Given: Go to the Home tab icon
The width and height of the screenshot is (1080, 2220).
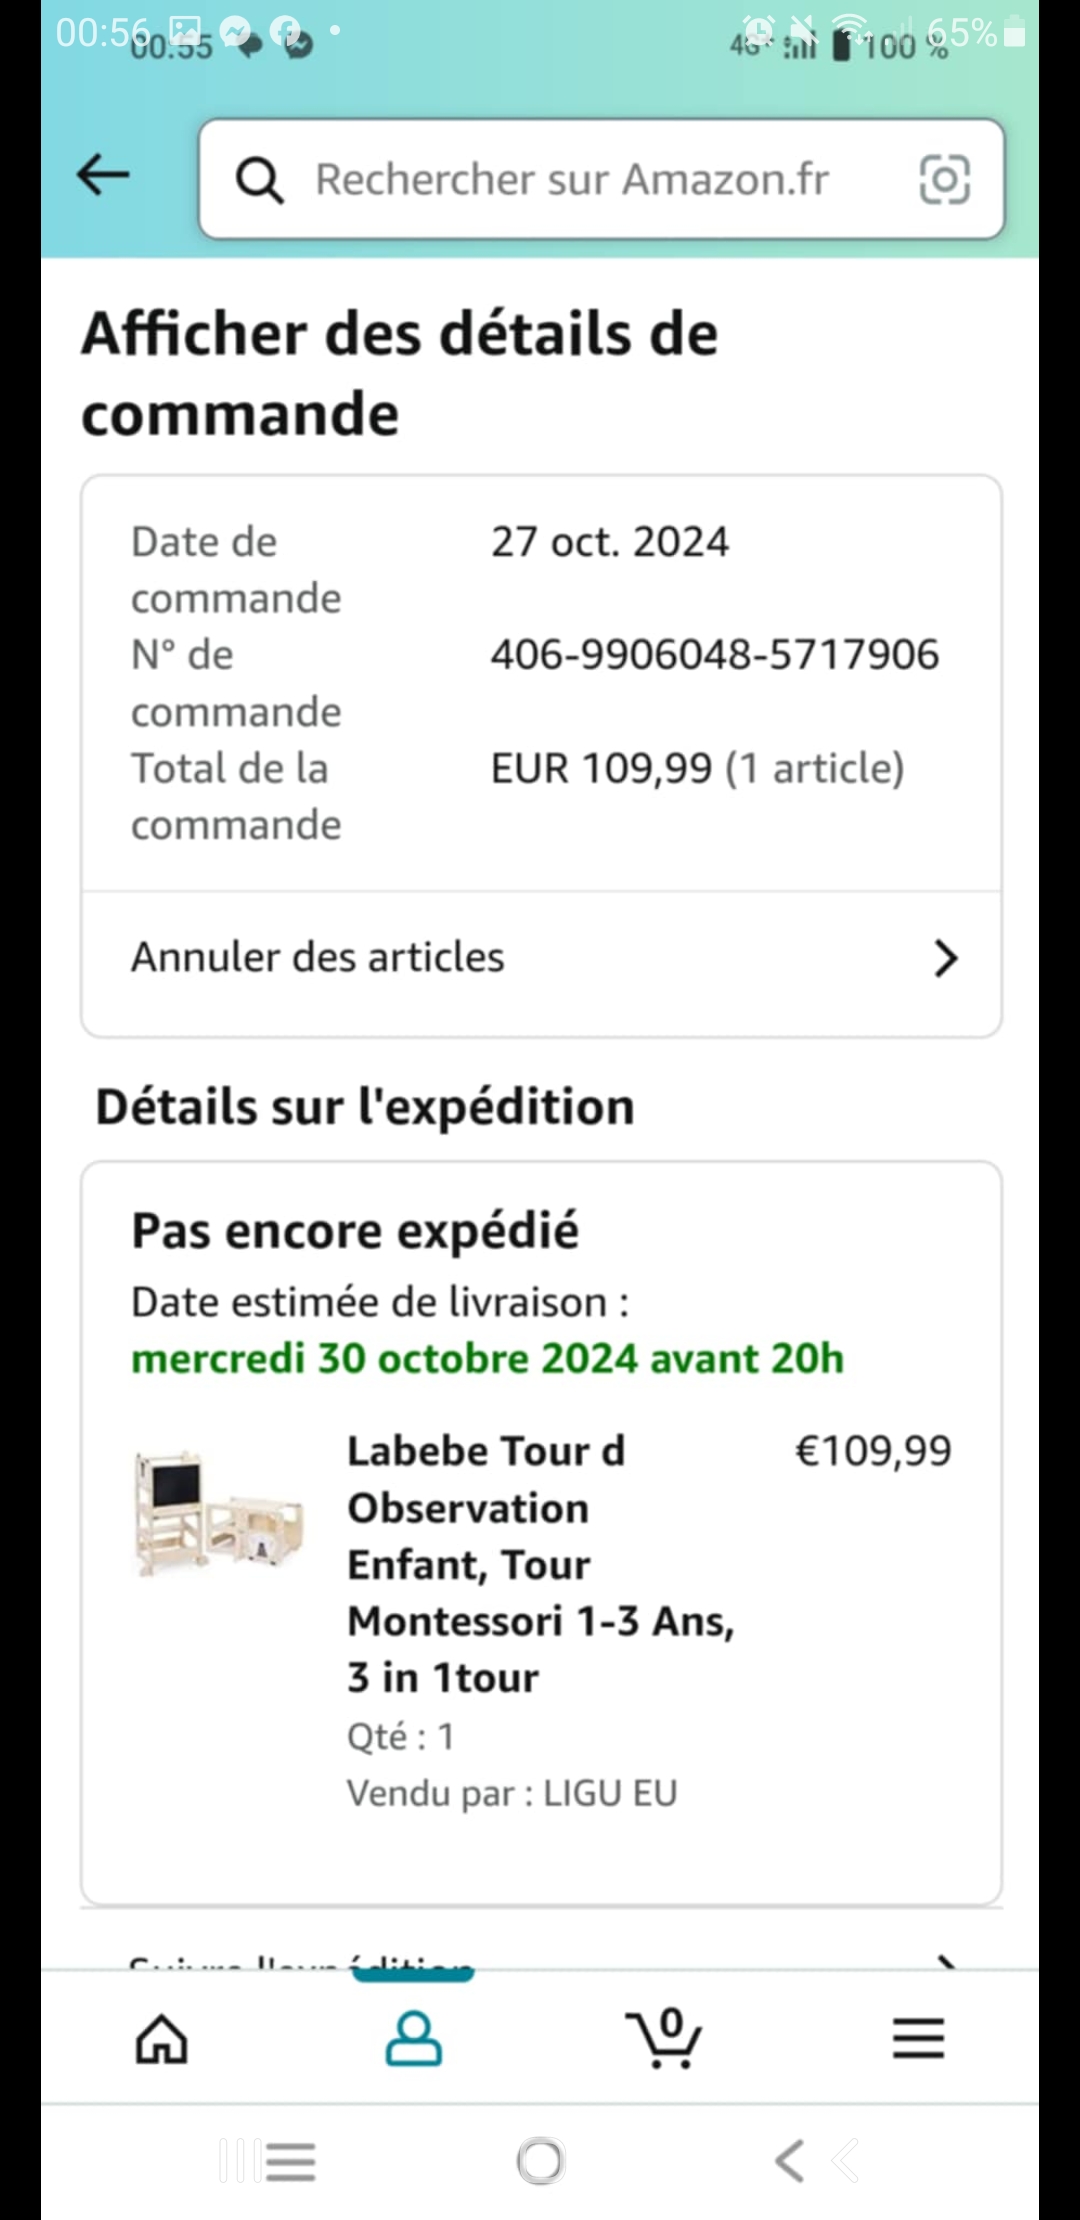Looking at the screenshot, I should [x=162, y=2038].
